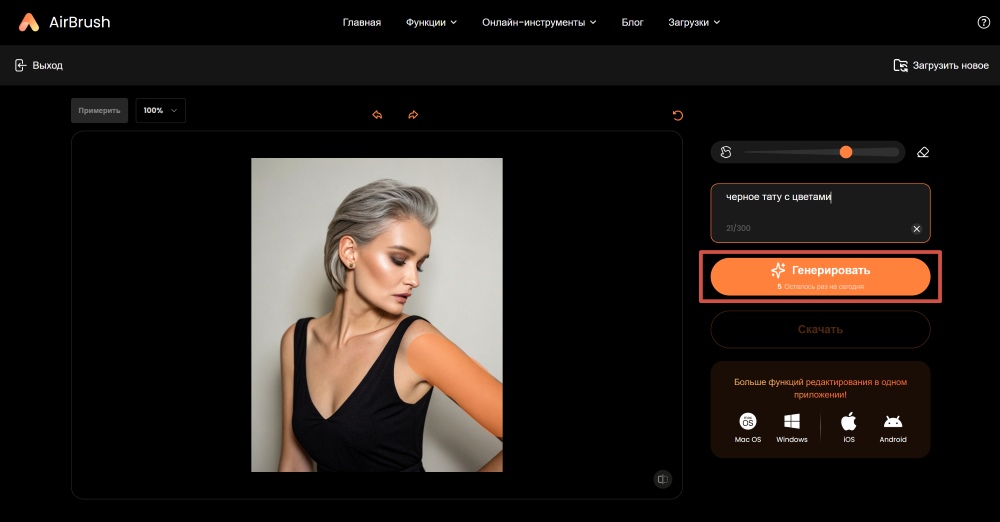Viewport: 1000px width, 522px height.
Task: Open help via the question mark icon
Action: tap(983, 22)
